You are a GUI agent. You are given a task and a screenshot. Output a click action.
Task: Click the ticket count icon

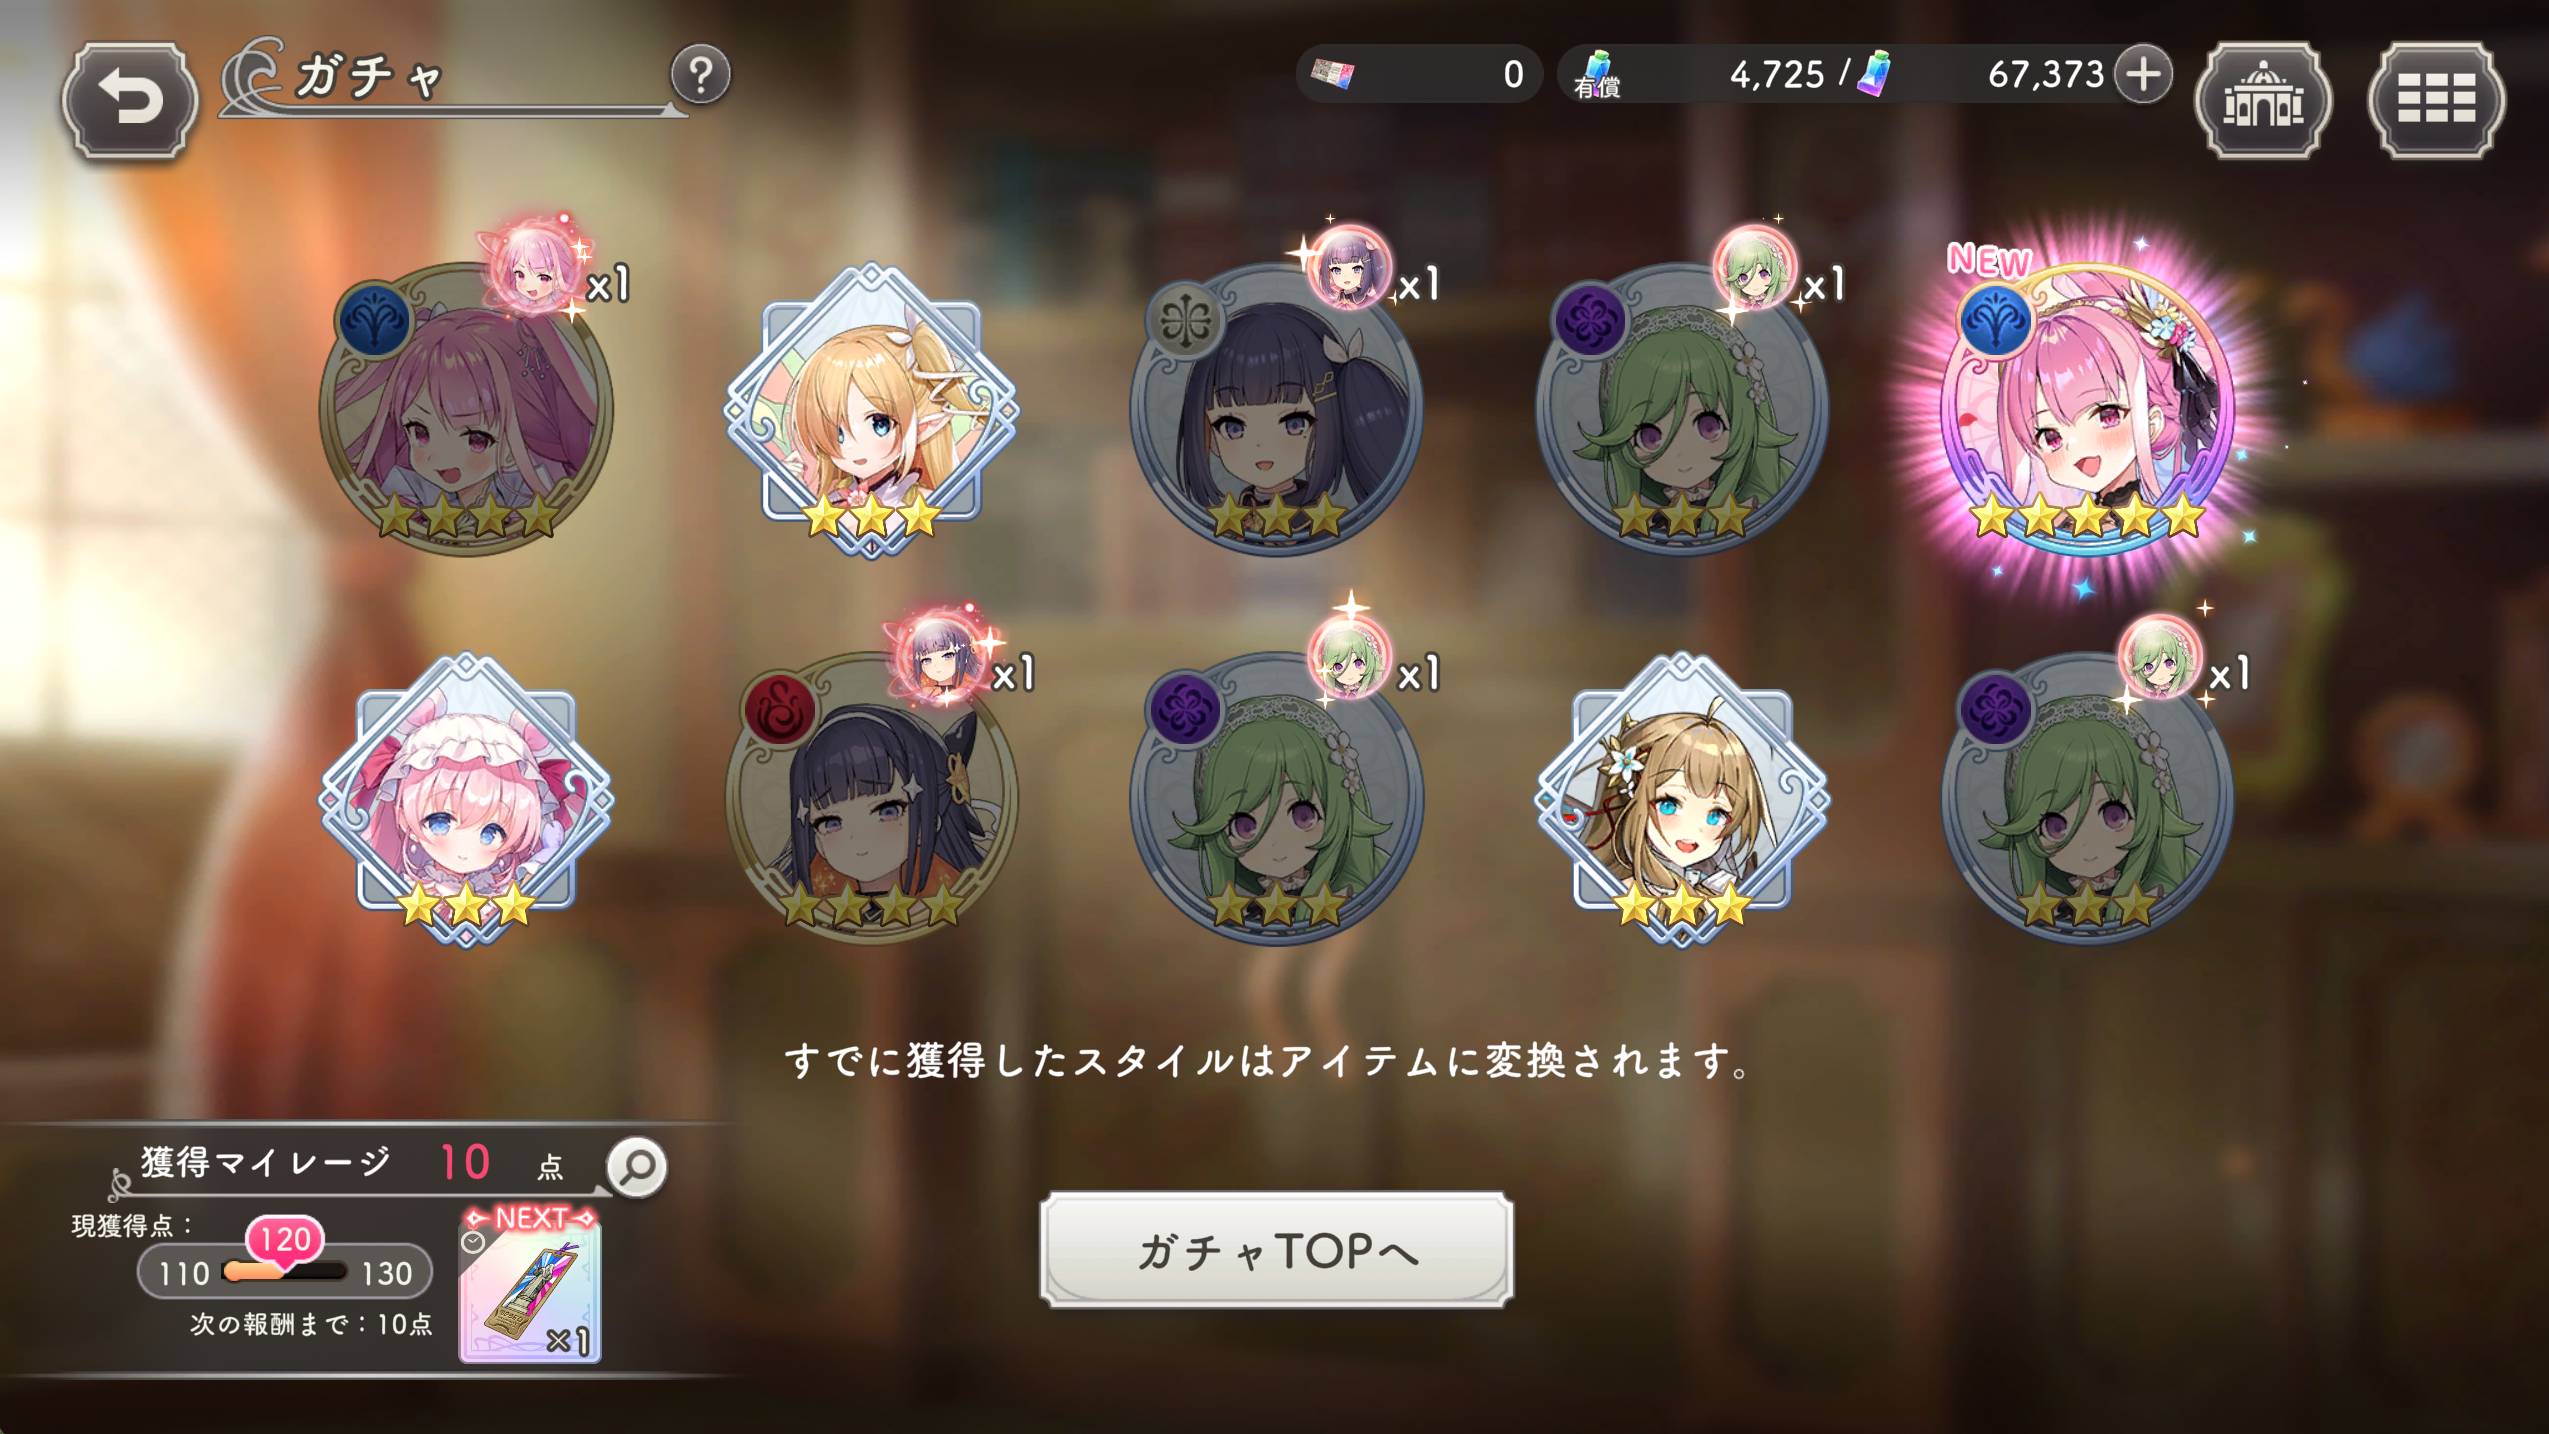[x=1334, y=75]
